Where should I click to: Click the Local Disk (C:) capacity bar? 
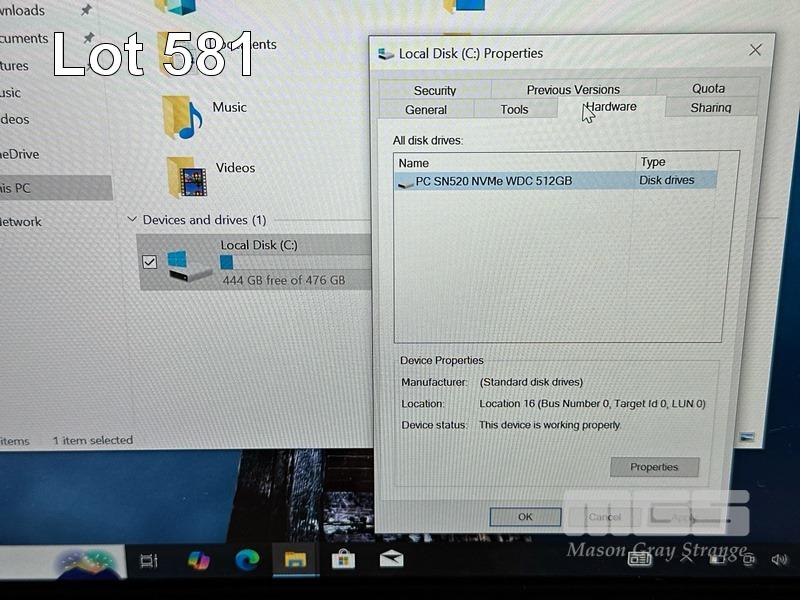(x=295, y=262)
